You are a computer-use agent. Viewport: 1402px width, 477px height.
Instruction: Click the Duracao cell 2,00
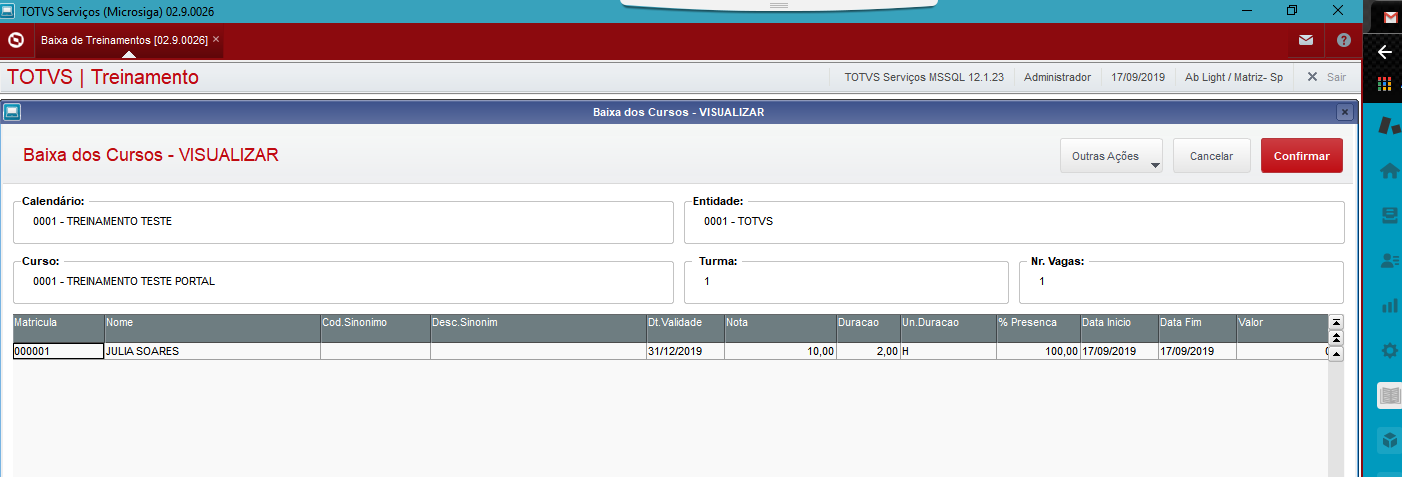pos(868,352)
